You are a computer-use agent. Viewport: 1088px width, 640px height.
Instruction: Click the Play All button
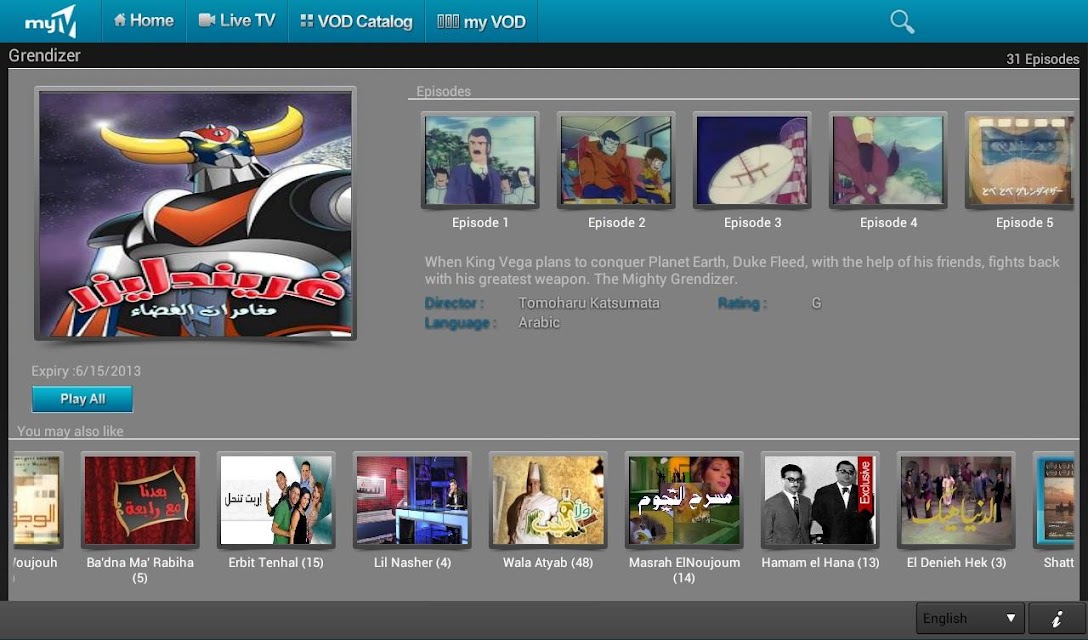83,399
